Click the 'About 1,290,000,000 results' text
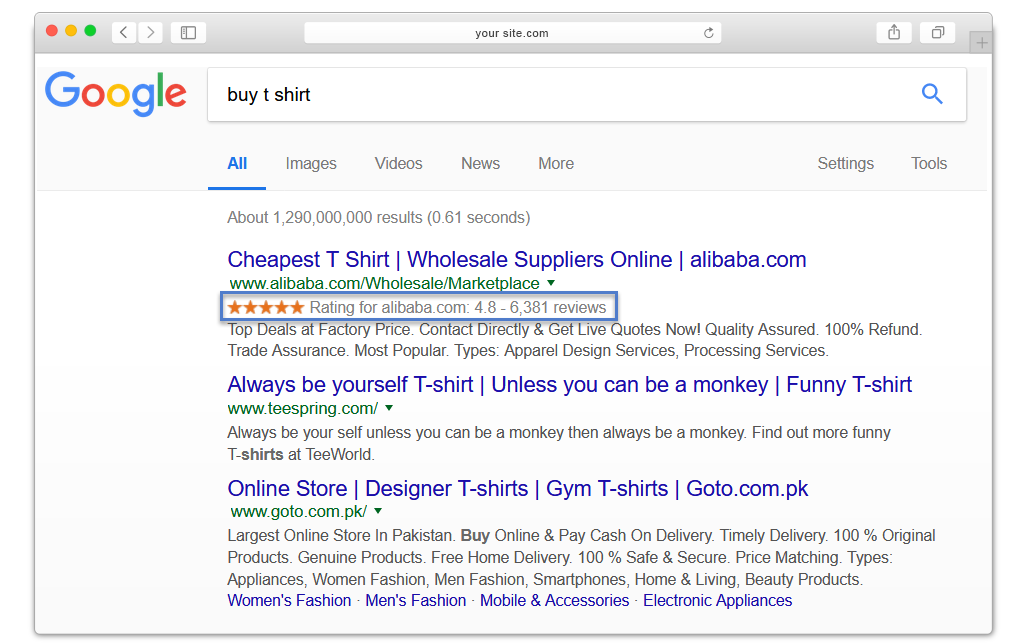The image size is (1024, 643). (x=379, y=217)
